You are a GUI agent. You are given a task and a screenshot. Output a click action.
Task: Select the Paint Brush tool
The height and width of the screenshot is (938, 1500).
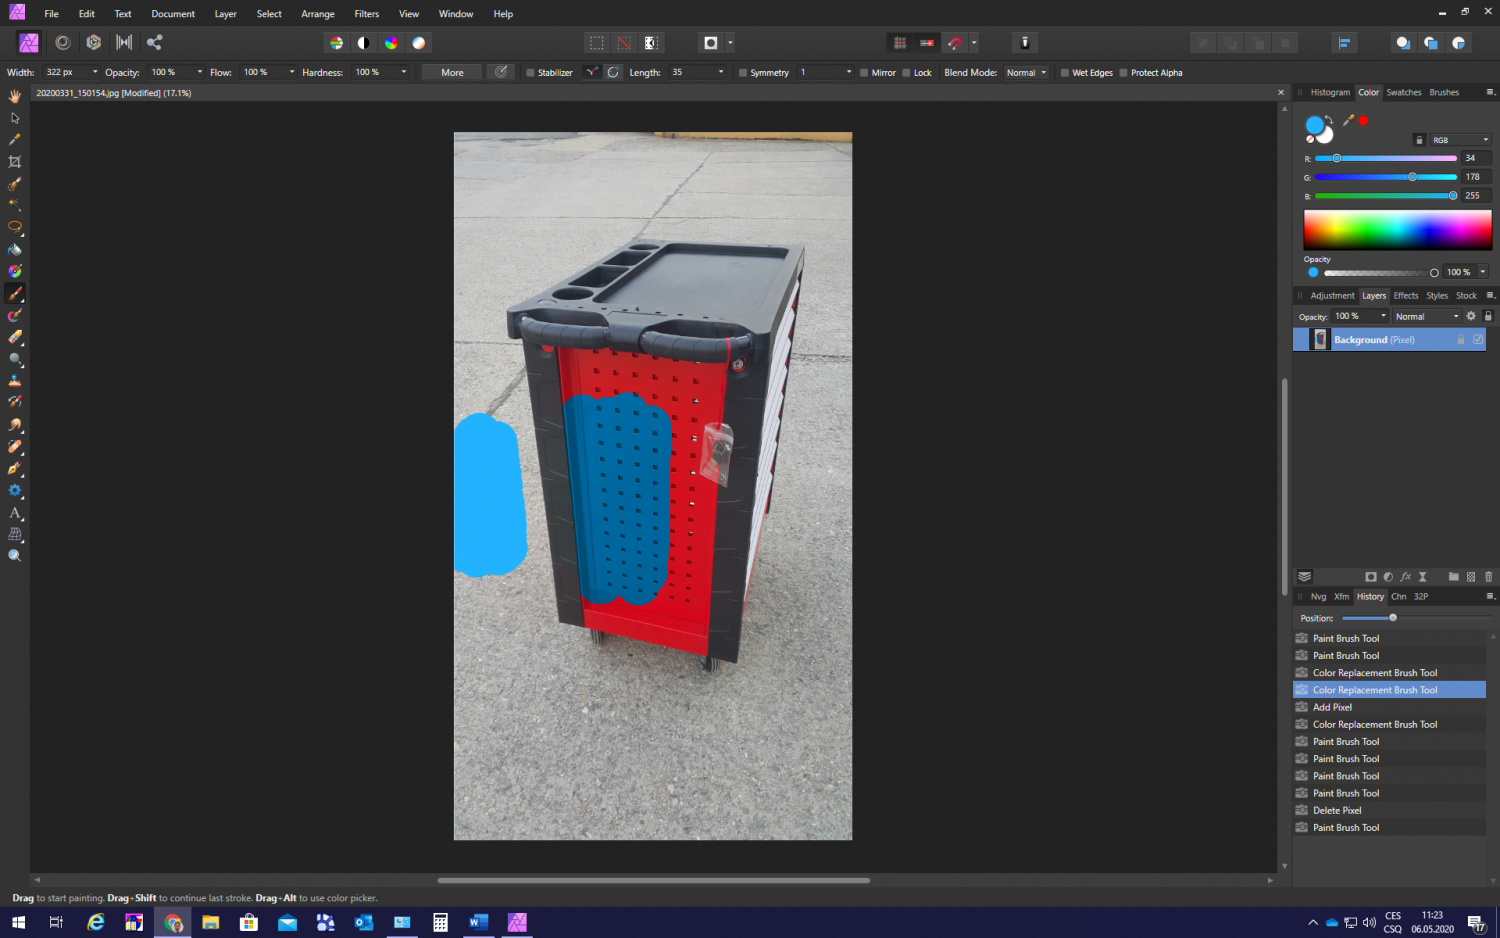(15, 293)
